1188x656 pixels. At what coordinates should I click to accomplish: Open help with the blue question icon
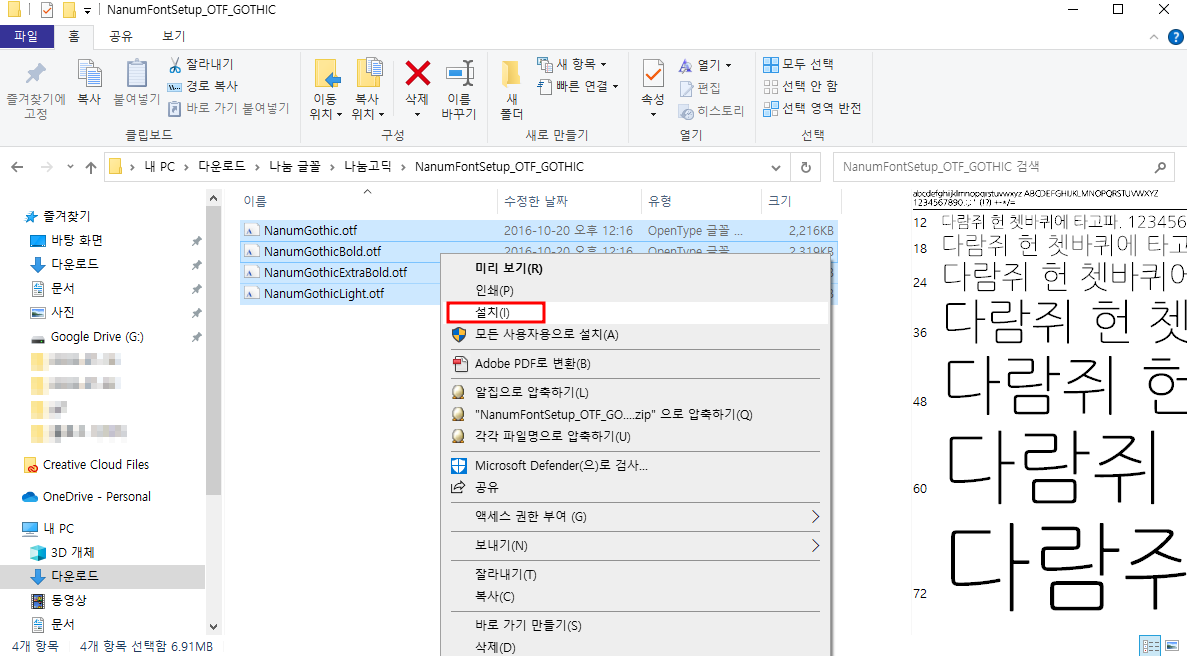tap(1176, 36)
